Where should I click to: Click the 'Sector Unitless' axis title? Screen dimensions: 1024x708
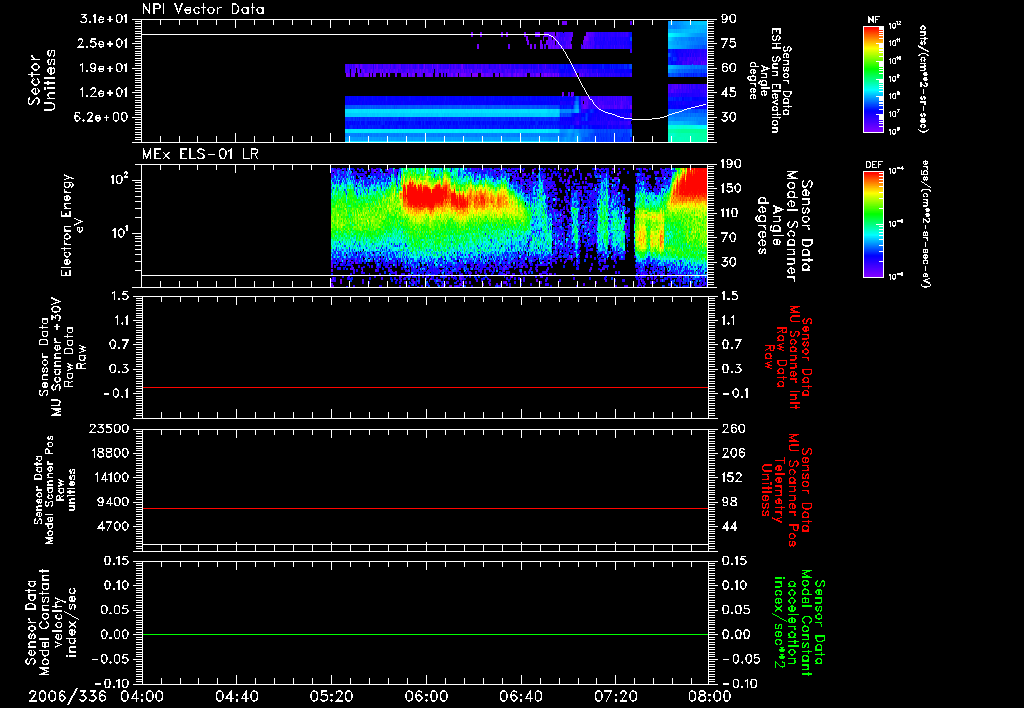click(x=41, y=80)
